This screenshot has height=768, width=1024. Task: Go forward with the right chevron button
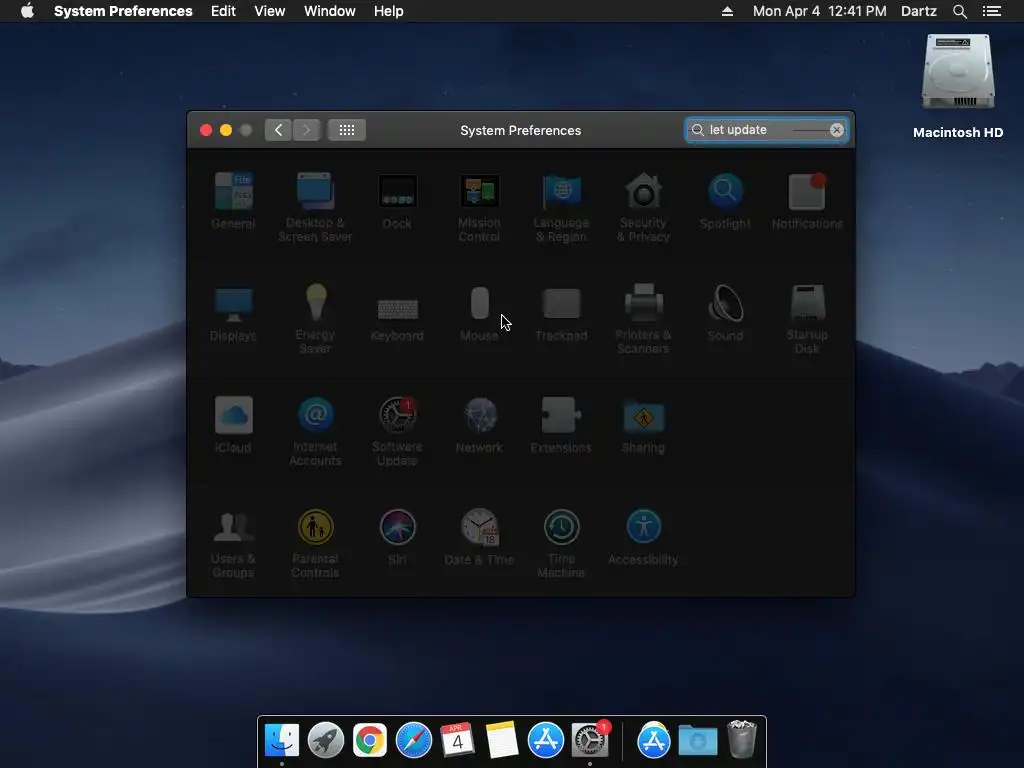(x=306, y=130)
